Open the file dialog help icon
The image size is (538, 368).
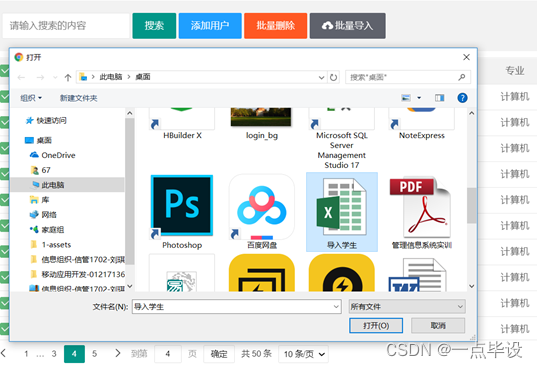462,98
